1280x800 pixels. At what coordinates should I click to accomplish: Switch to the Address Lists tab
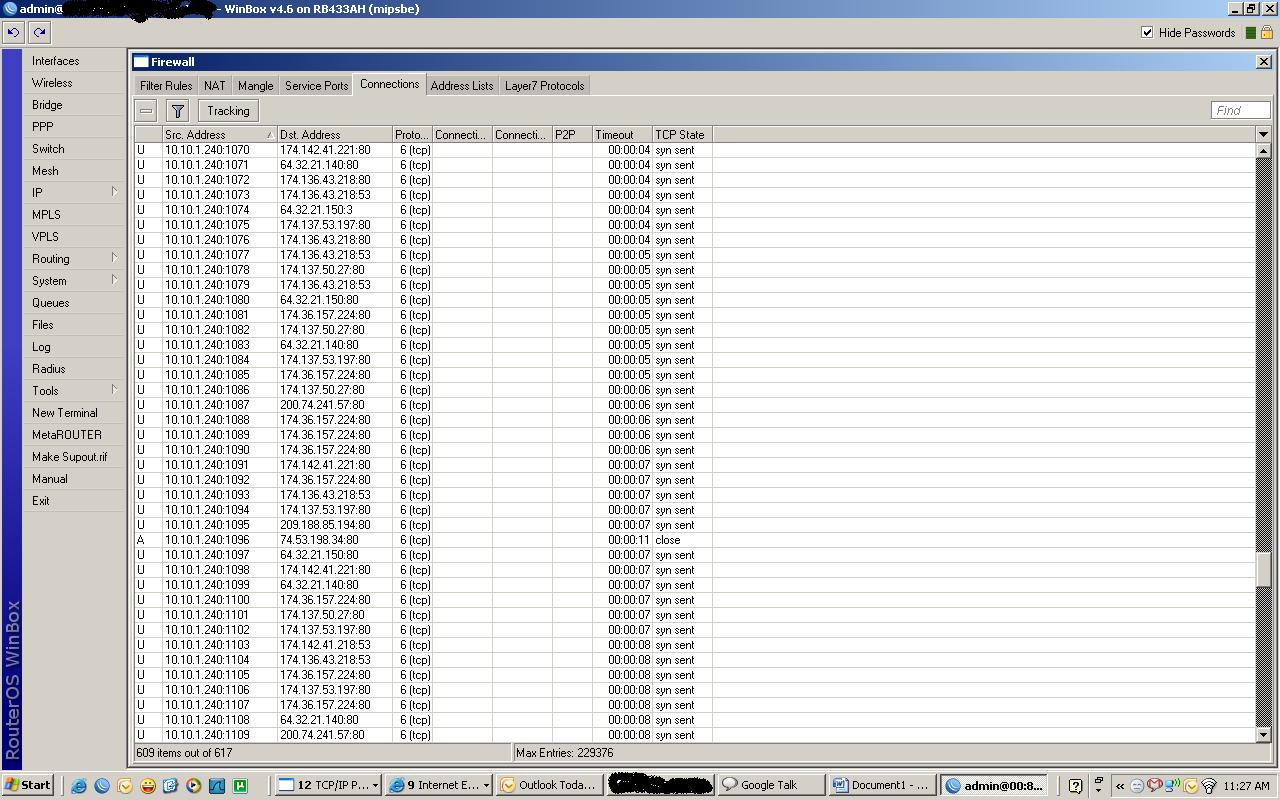click(x=462, y=86)
